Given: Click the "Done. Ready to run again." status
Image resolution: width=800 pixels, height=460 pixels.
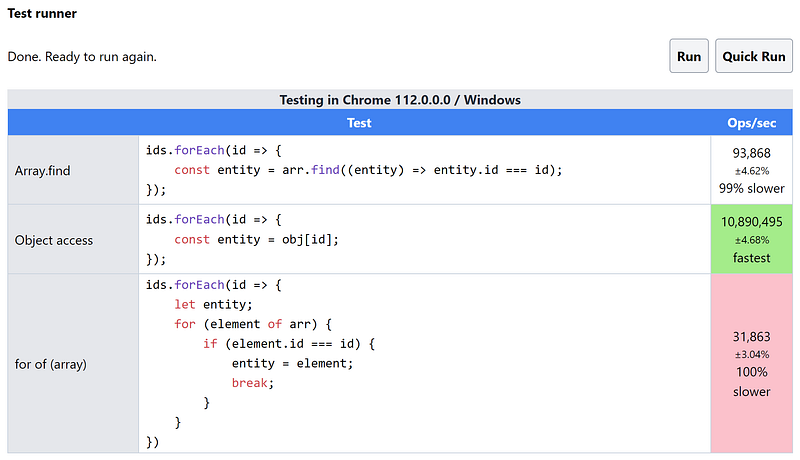Looking at the screenshot, I should [x=82, y=57].
